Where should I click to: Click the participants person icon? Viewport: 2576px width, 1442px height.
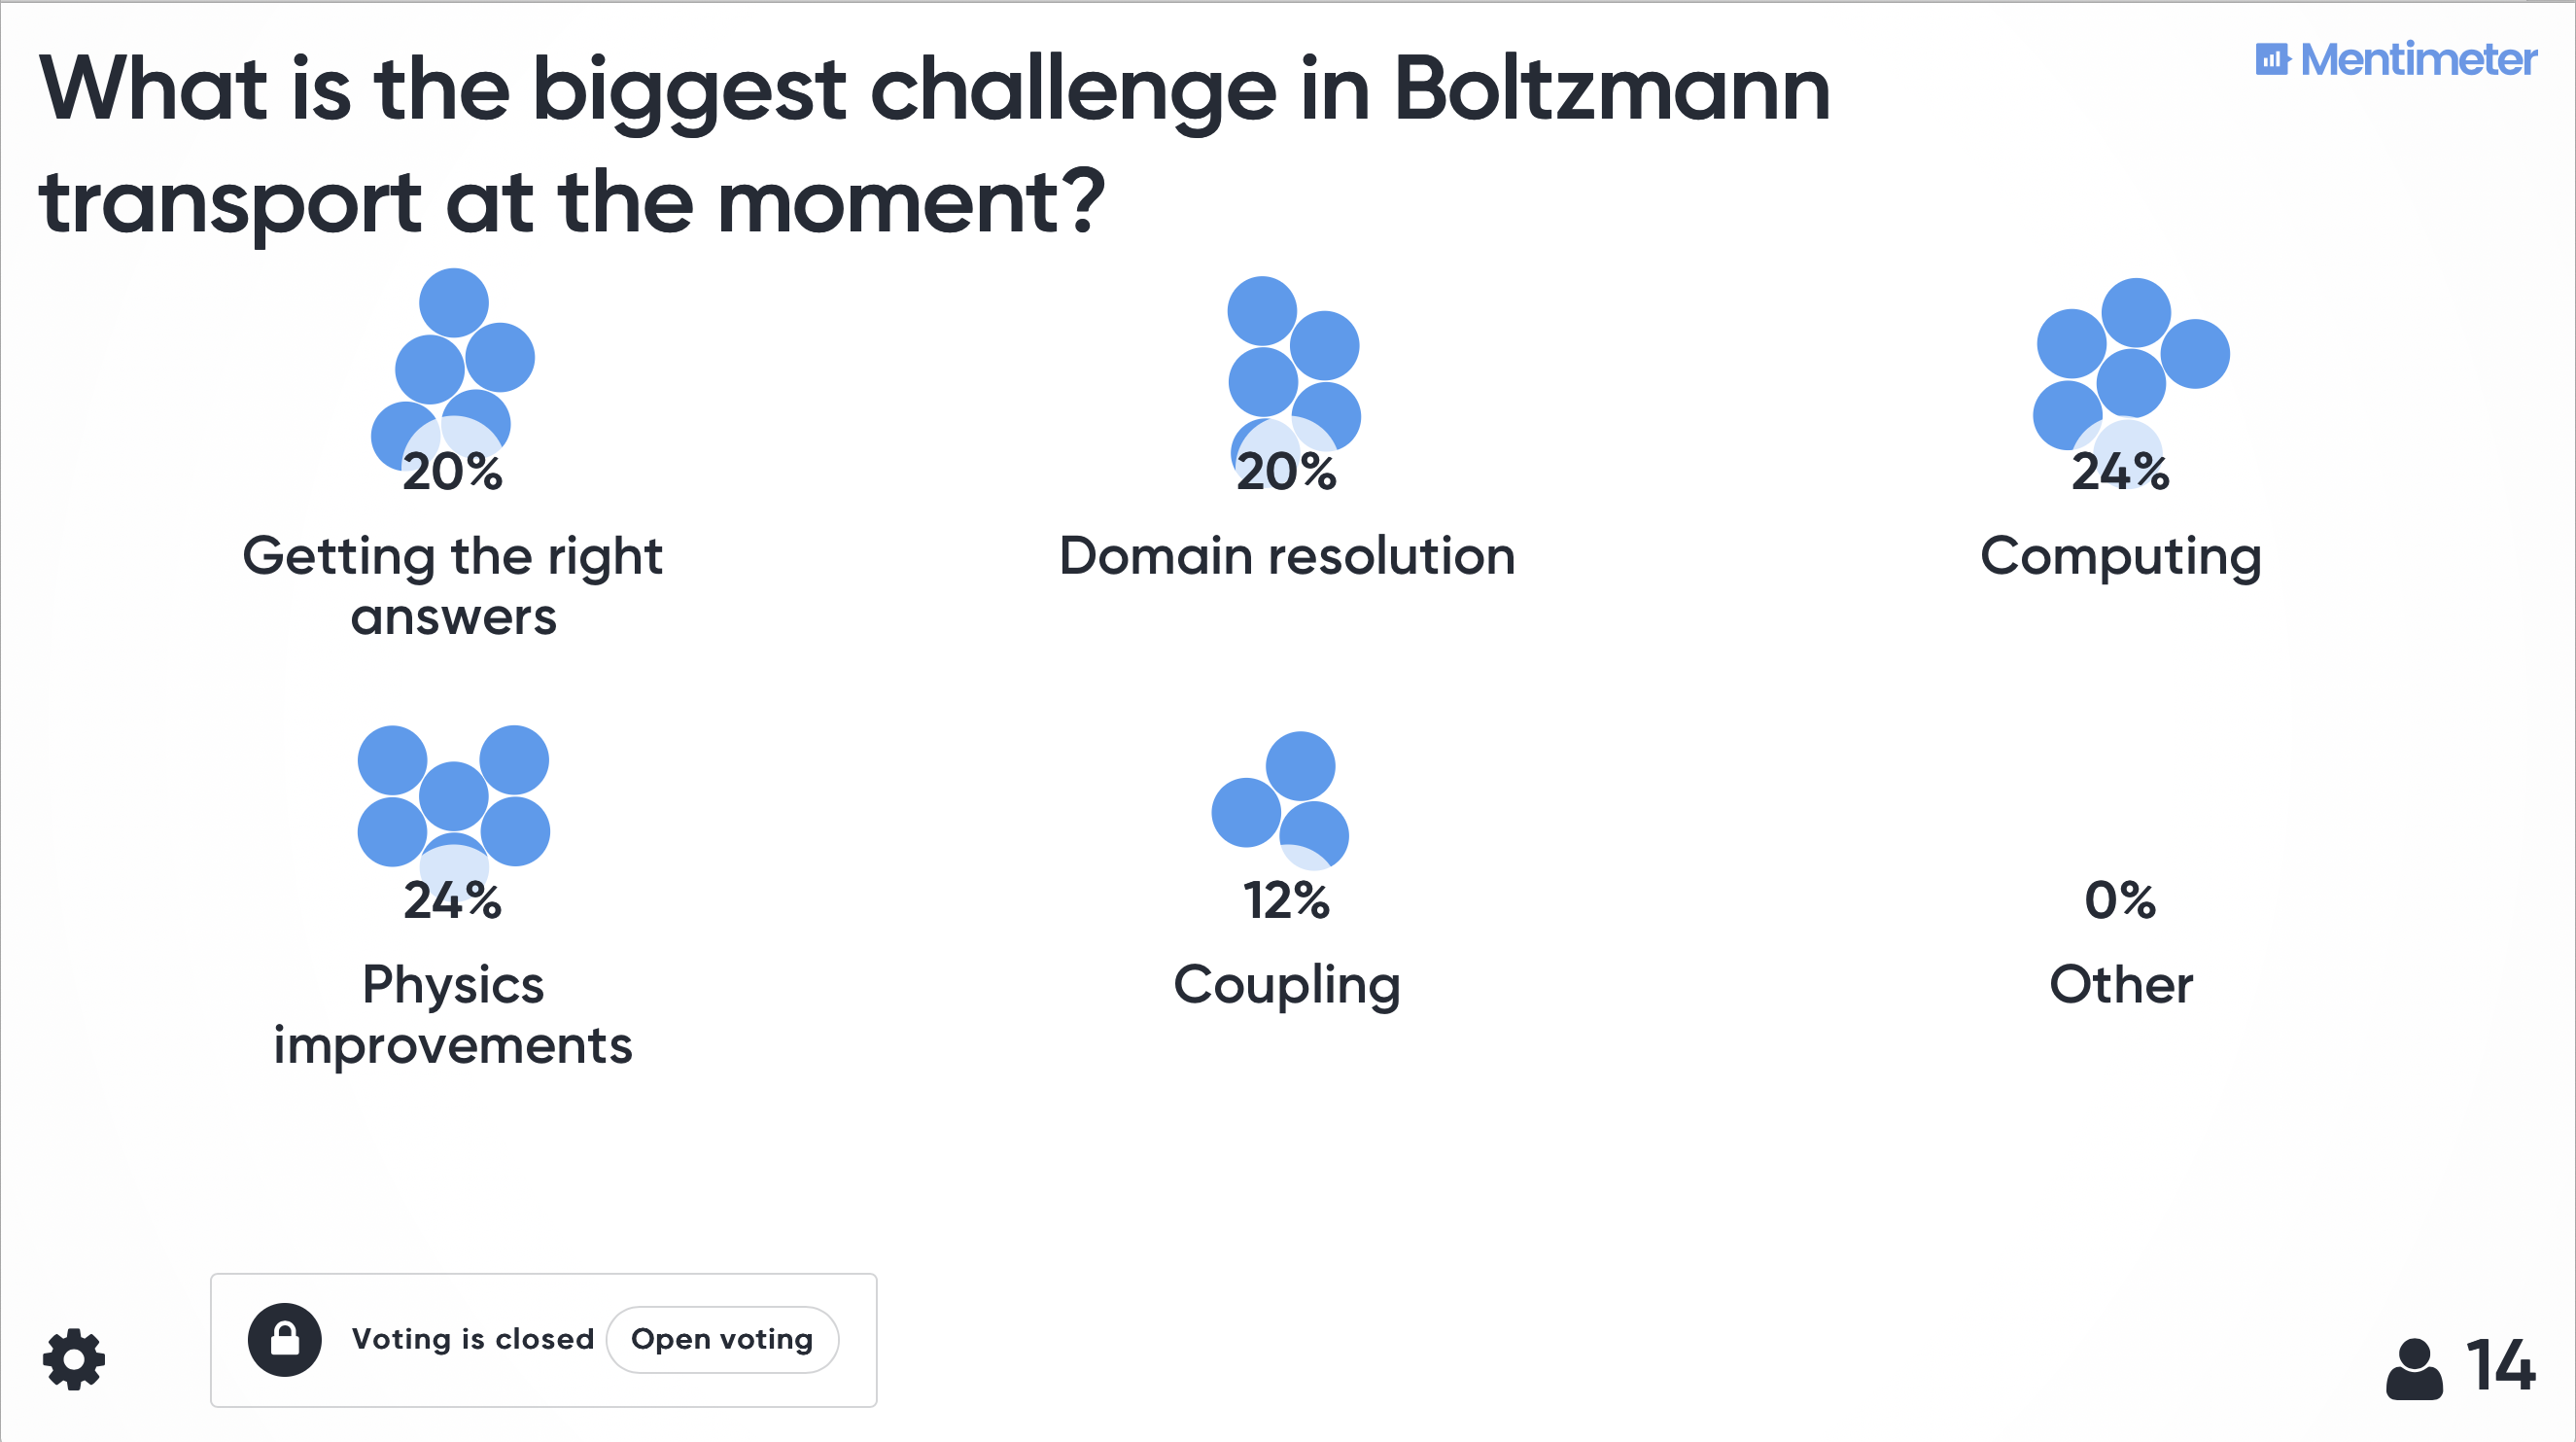(2414, 1369)
